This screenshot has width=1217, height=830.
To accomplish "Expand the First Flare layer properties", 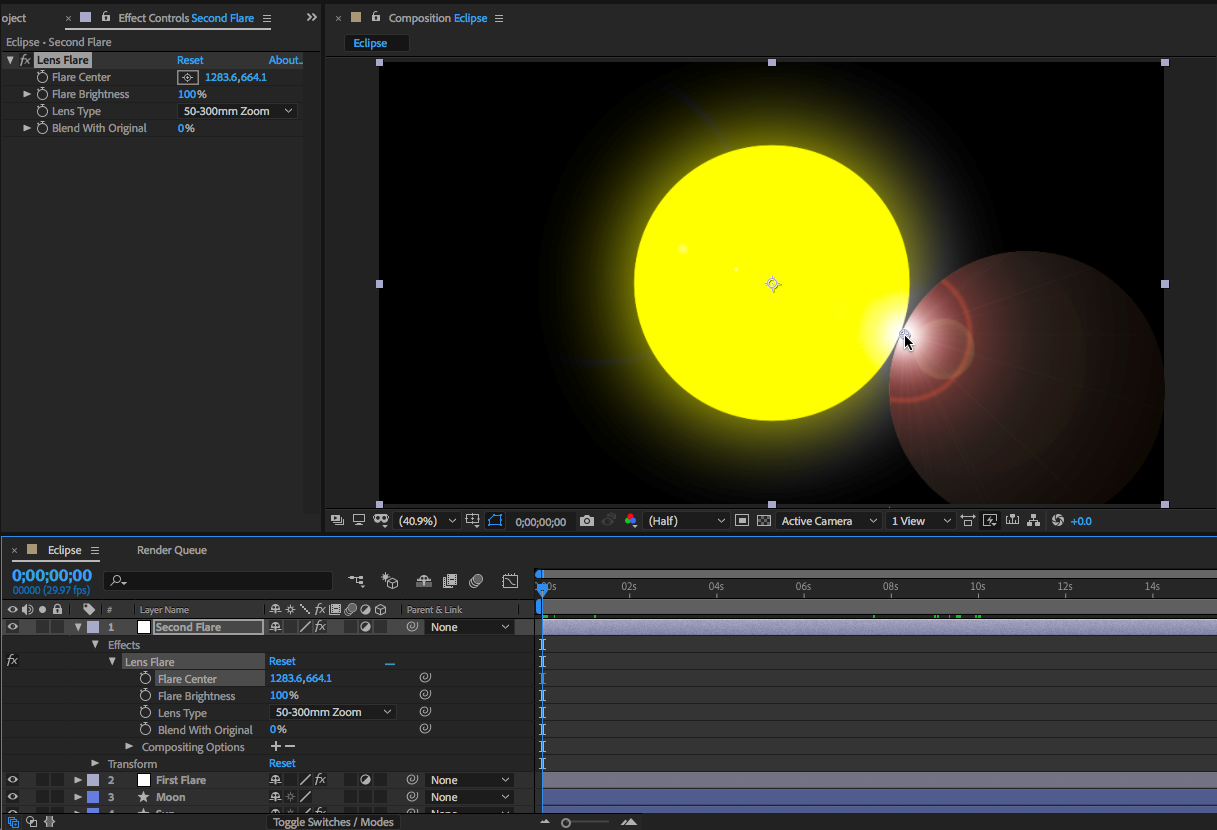I will [x=78, y=780].
